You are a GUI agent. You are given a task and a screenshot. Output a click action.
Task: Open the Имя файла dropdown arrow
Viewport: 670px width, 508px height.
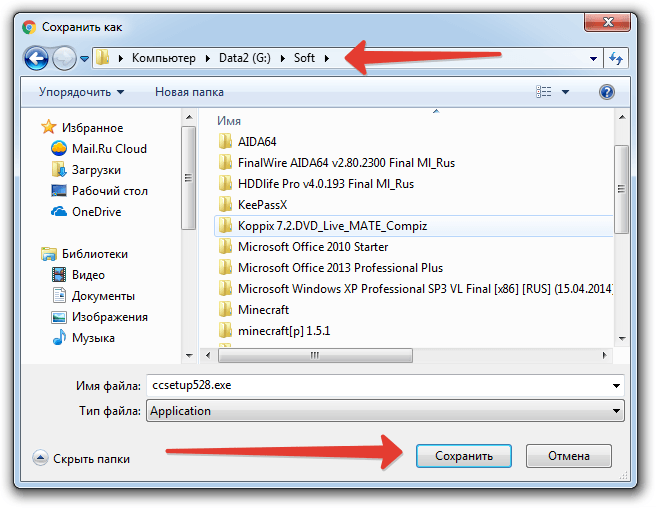click(x=616, y=386)
